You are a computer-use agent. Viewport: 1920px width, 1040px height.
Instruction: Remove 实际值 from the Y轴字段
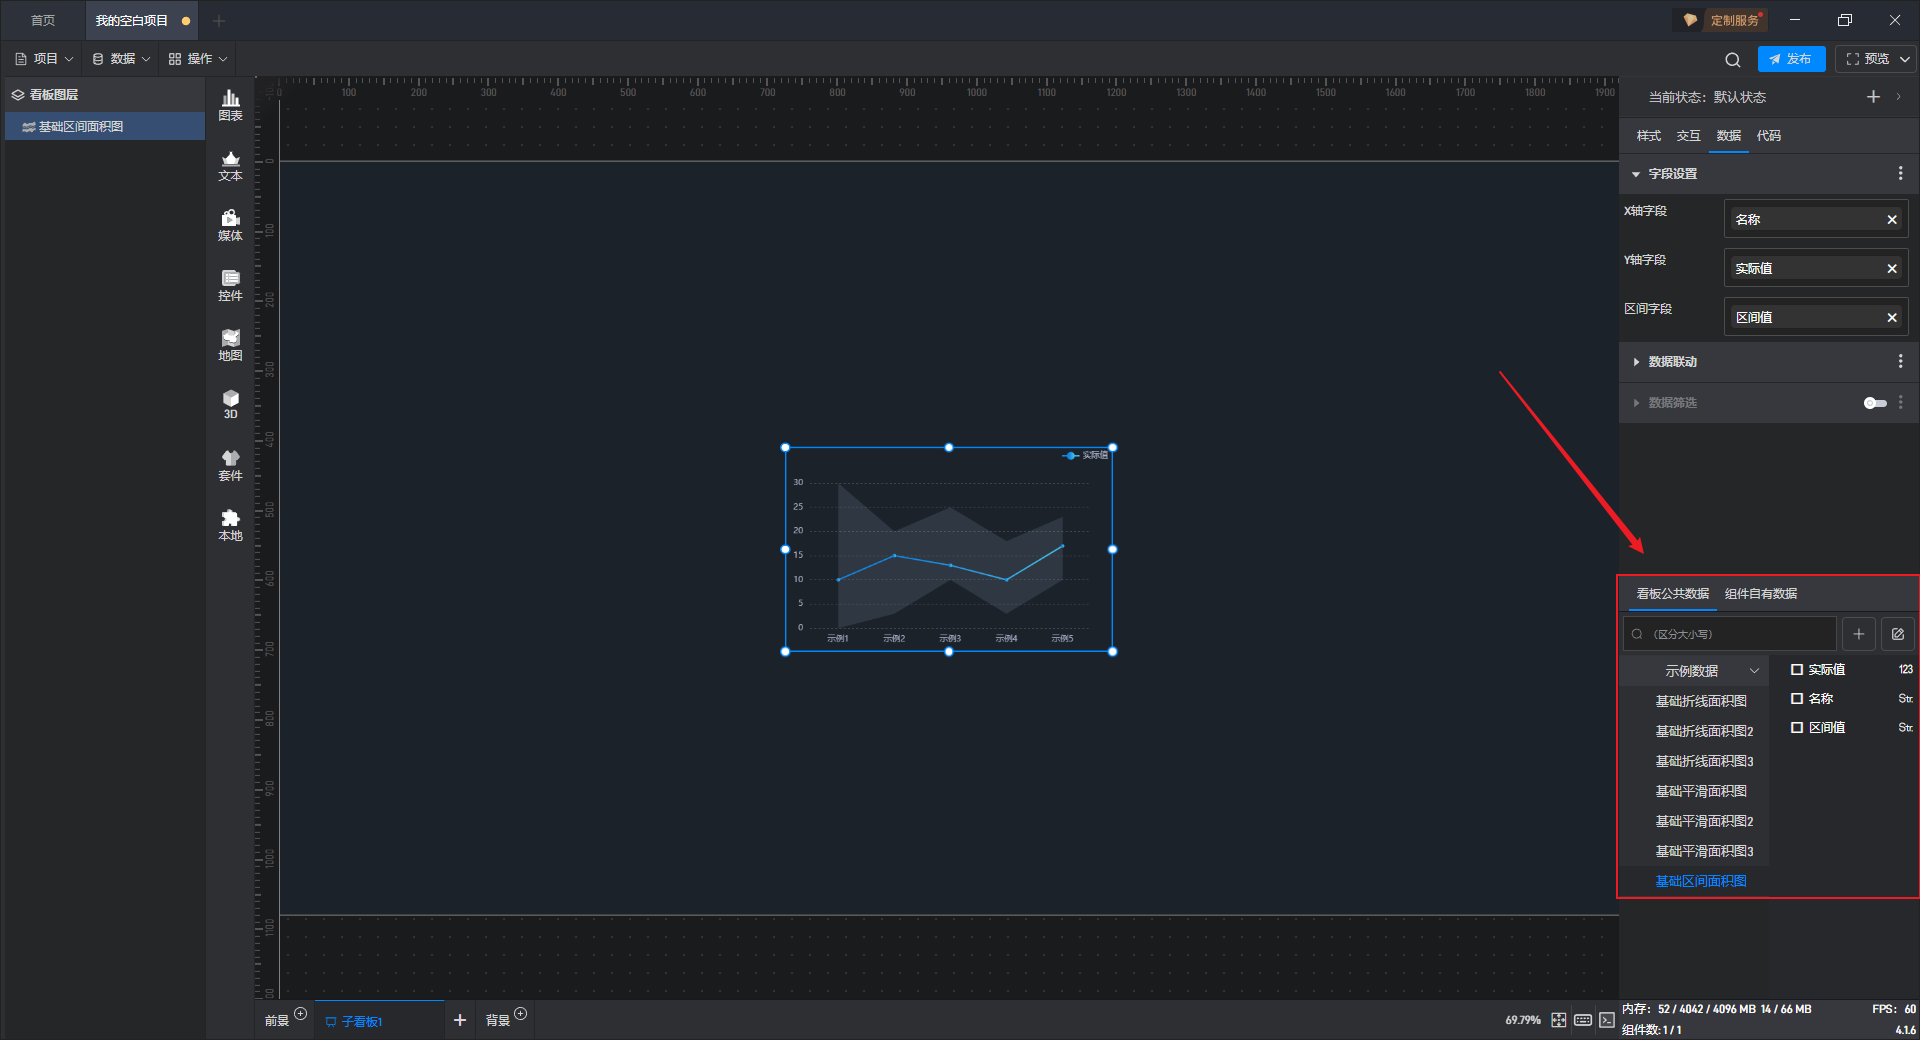[x=1892, y=269]
